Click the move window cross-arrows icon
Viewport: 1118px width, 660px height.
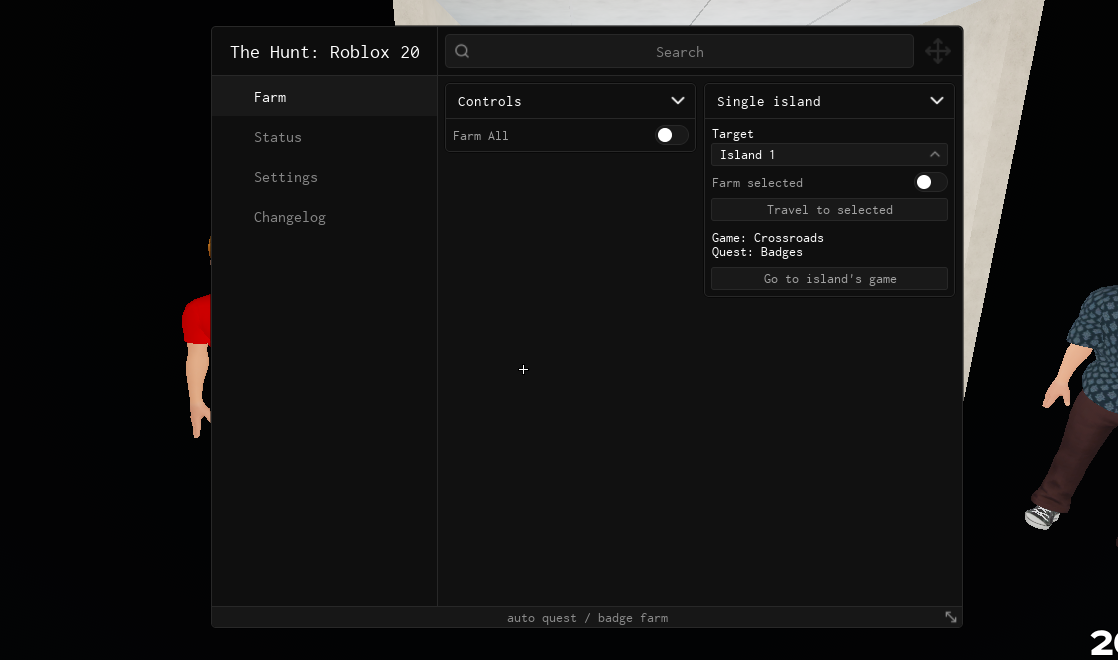pos(938,51)
